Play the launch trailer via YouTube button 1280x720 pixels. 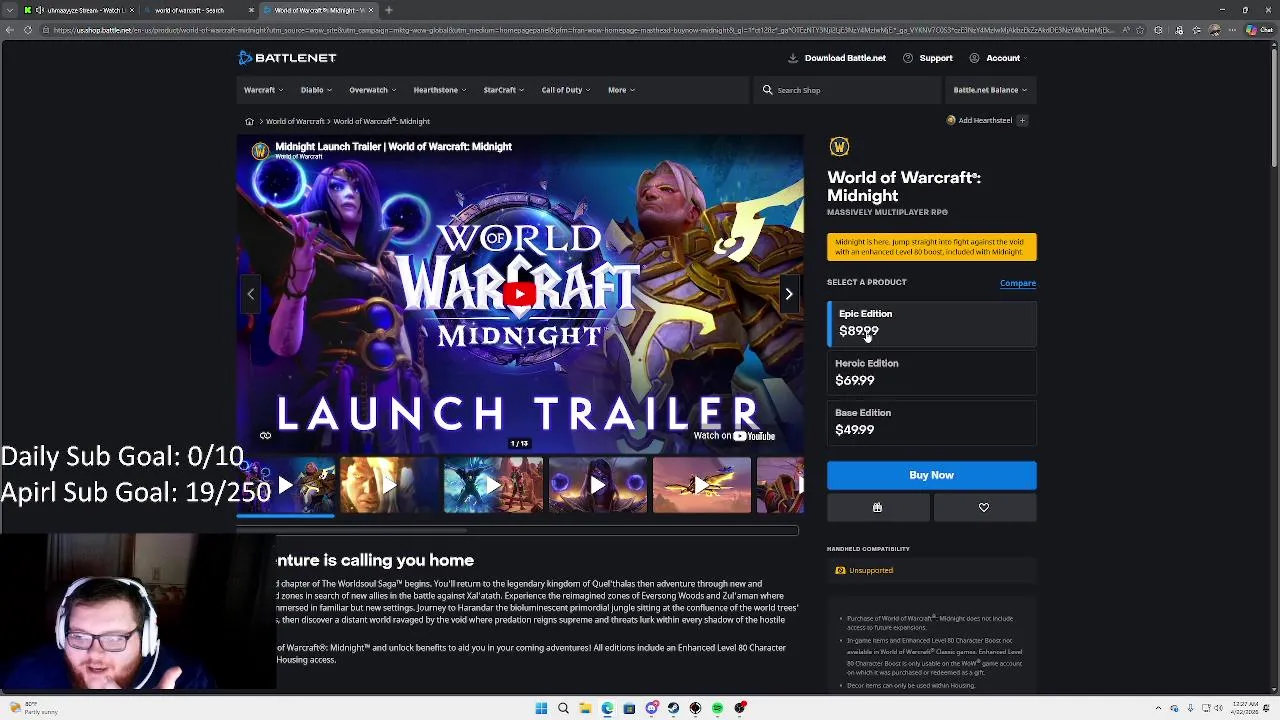(519, 294)
